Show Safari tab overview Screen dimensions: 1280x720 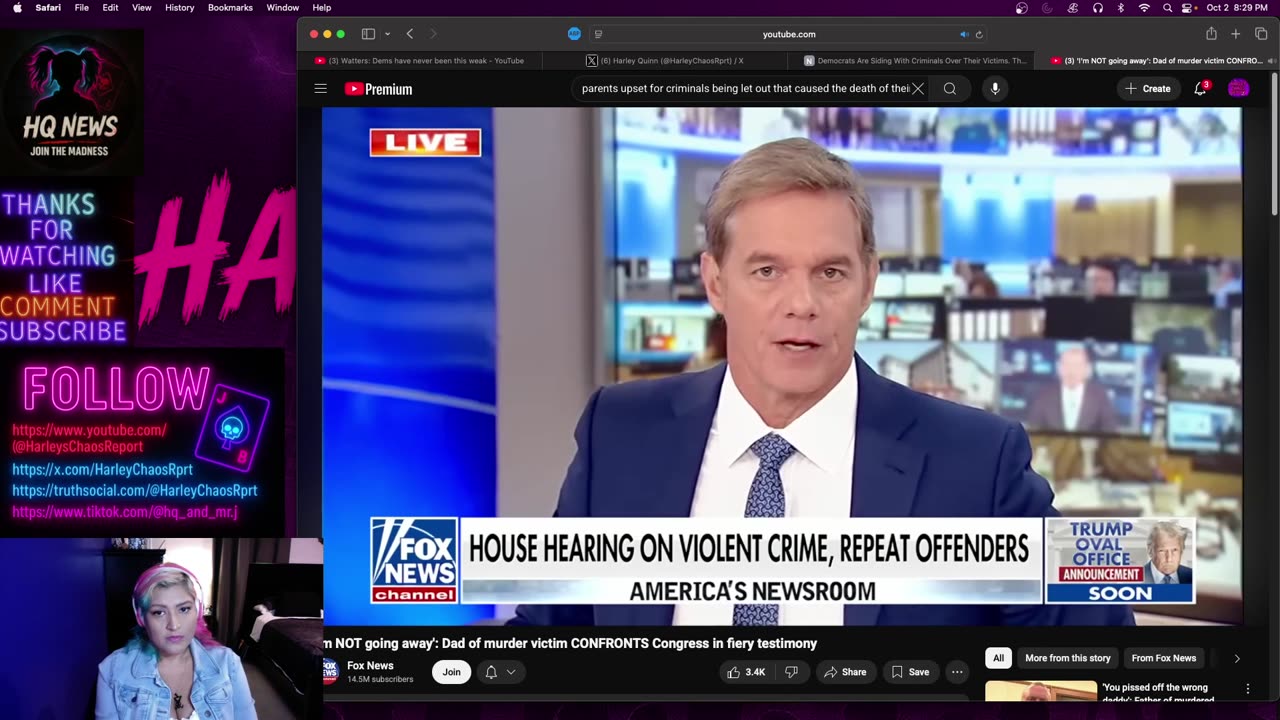(1260, 34)
